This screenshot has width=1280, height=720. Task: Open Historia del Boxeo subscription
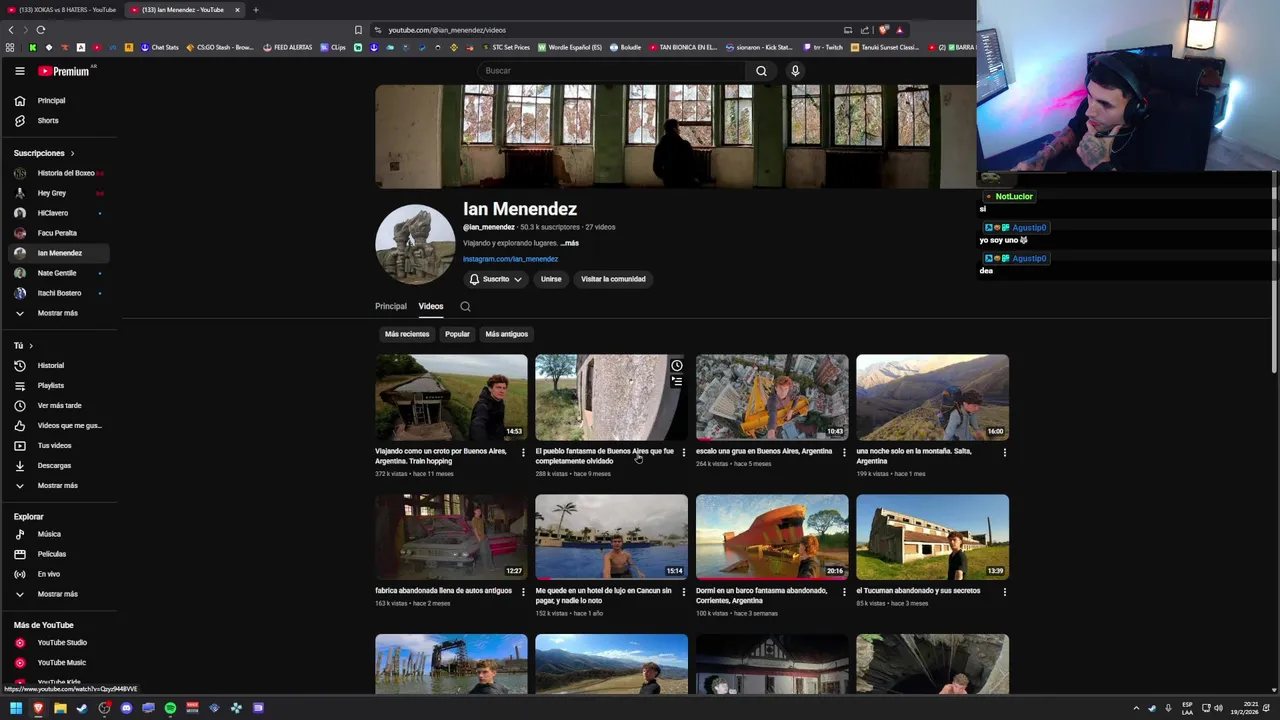coord(59,173)
